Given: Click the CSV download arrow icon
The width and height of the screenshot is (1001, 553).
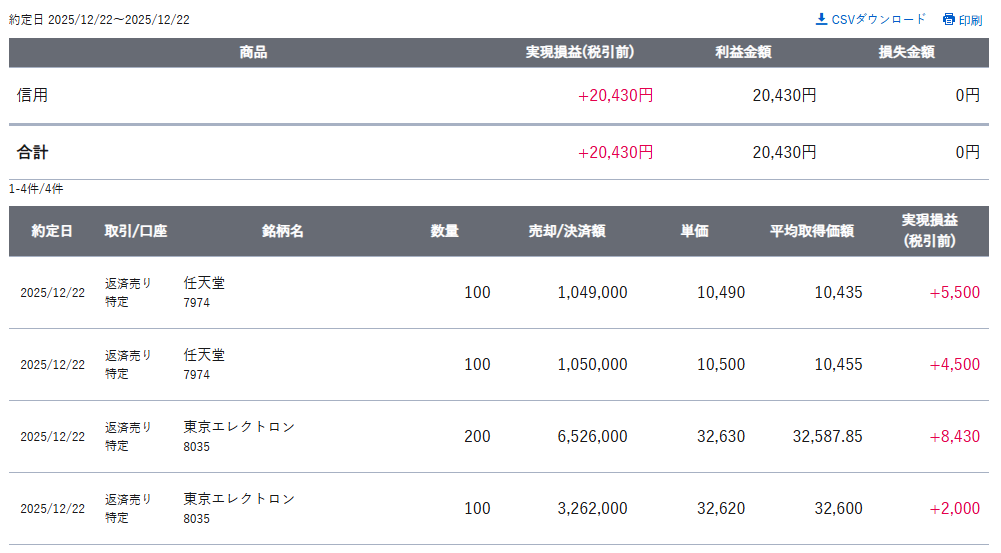Looking at the screenshot, I should pyautogui.click(x=822, y=19).
